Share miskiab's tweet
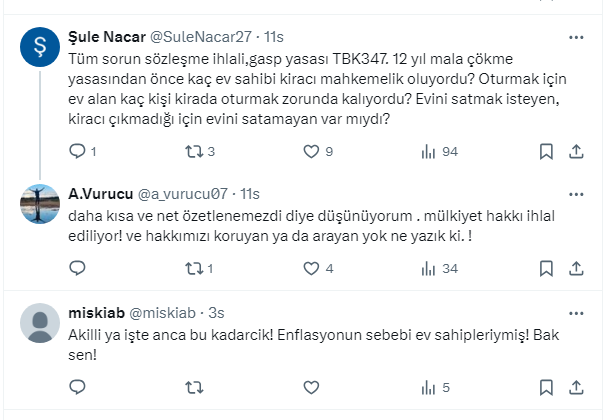 point(576,387)
